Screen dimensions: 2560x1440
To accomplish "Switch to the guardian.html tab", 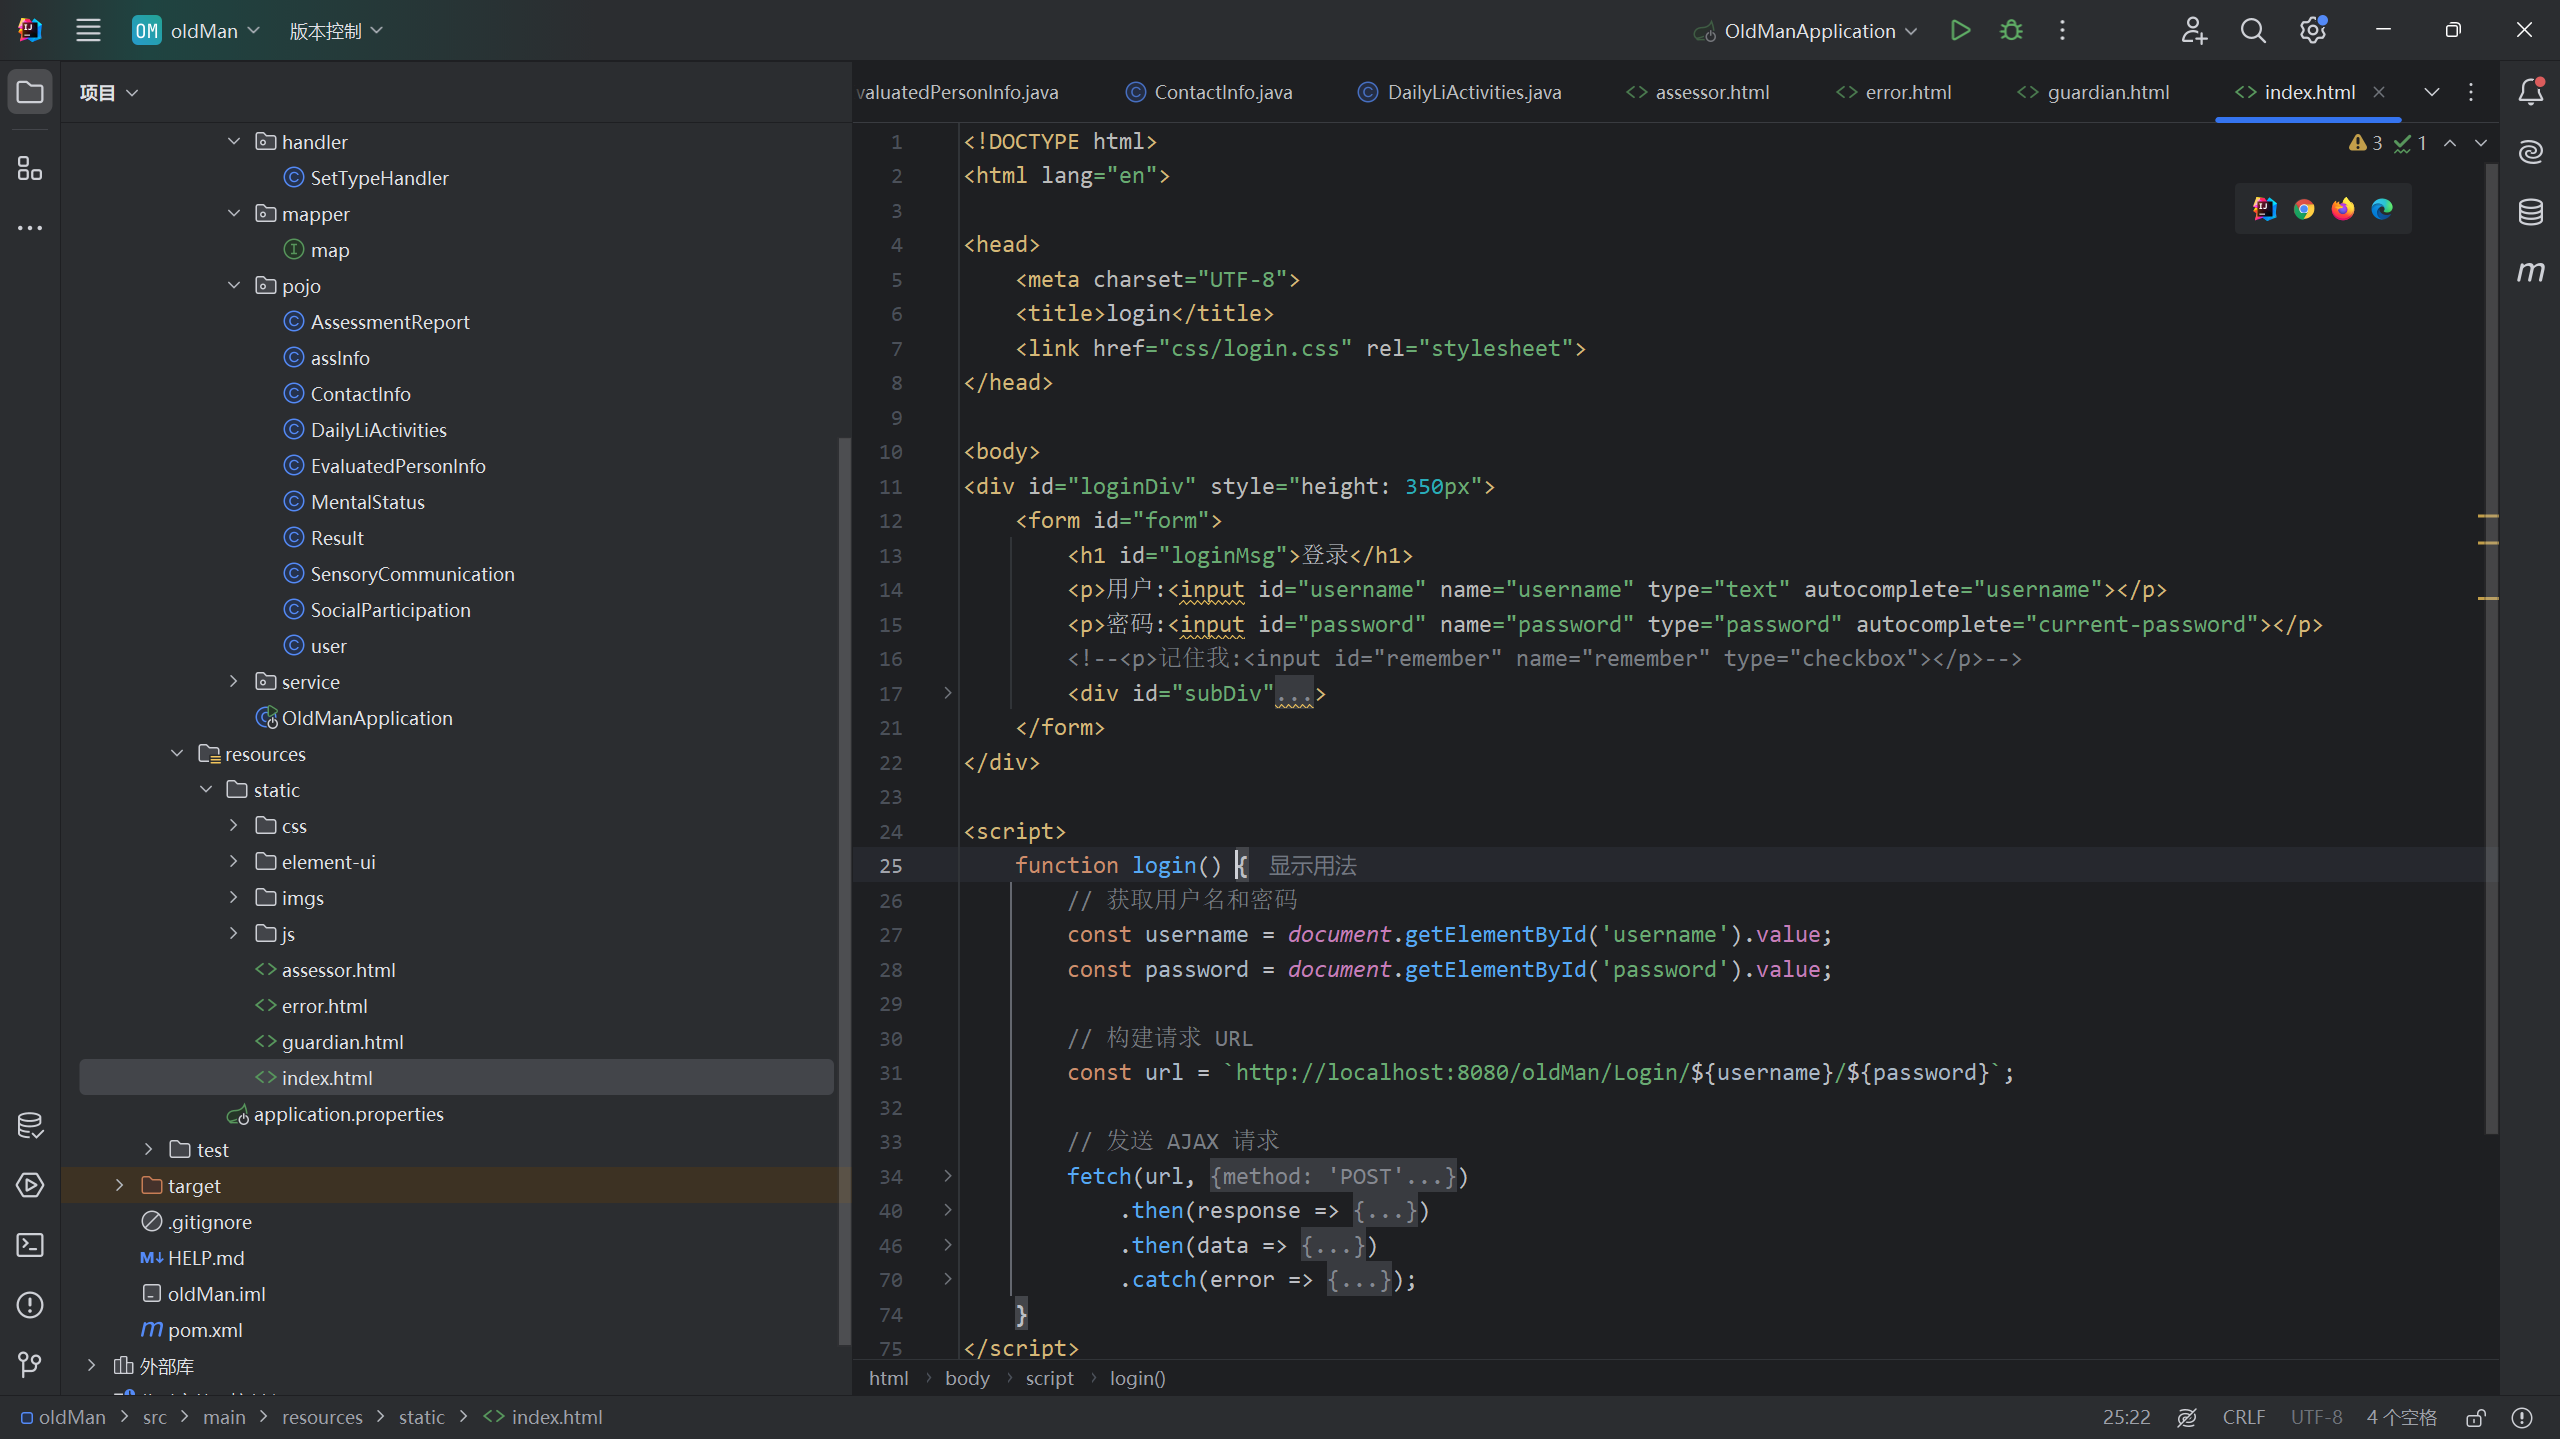I will [x=2093, y=92].
